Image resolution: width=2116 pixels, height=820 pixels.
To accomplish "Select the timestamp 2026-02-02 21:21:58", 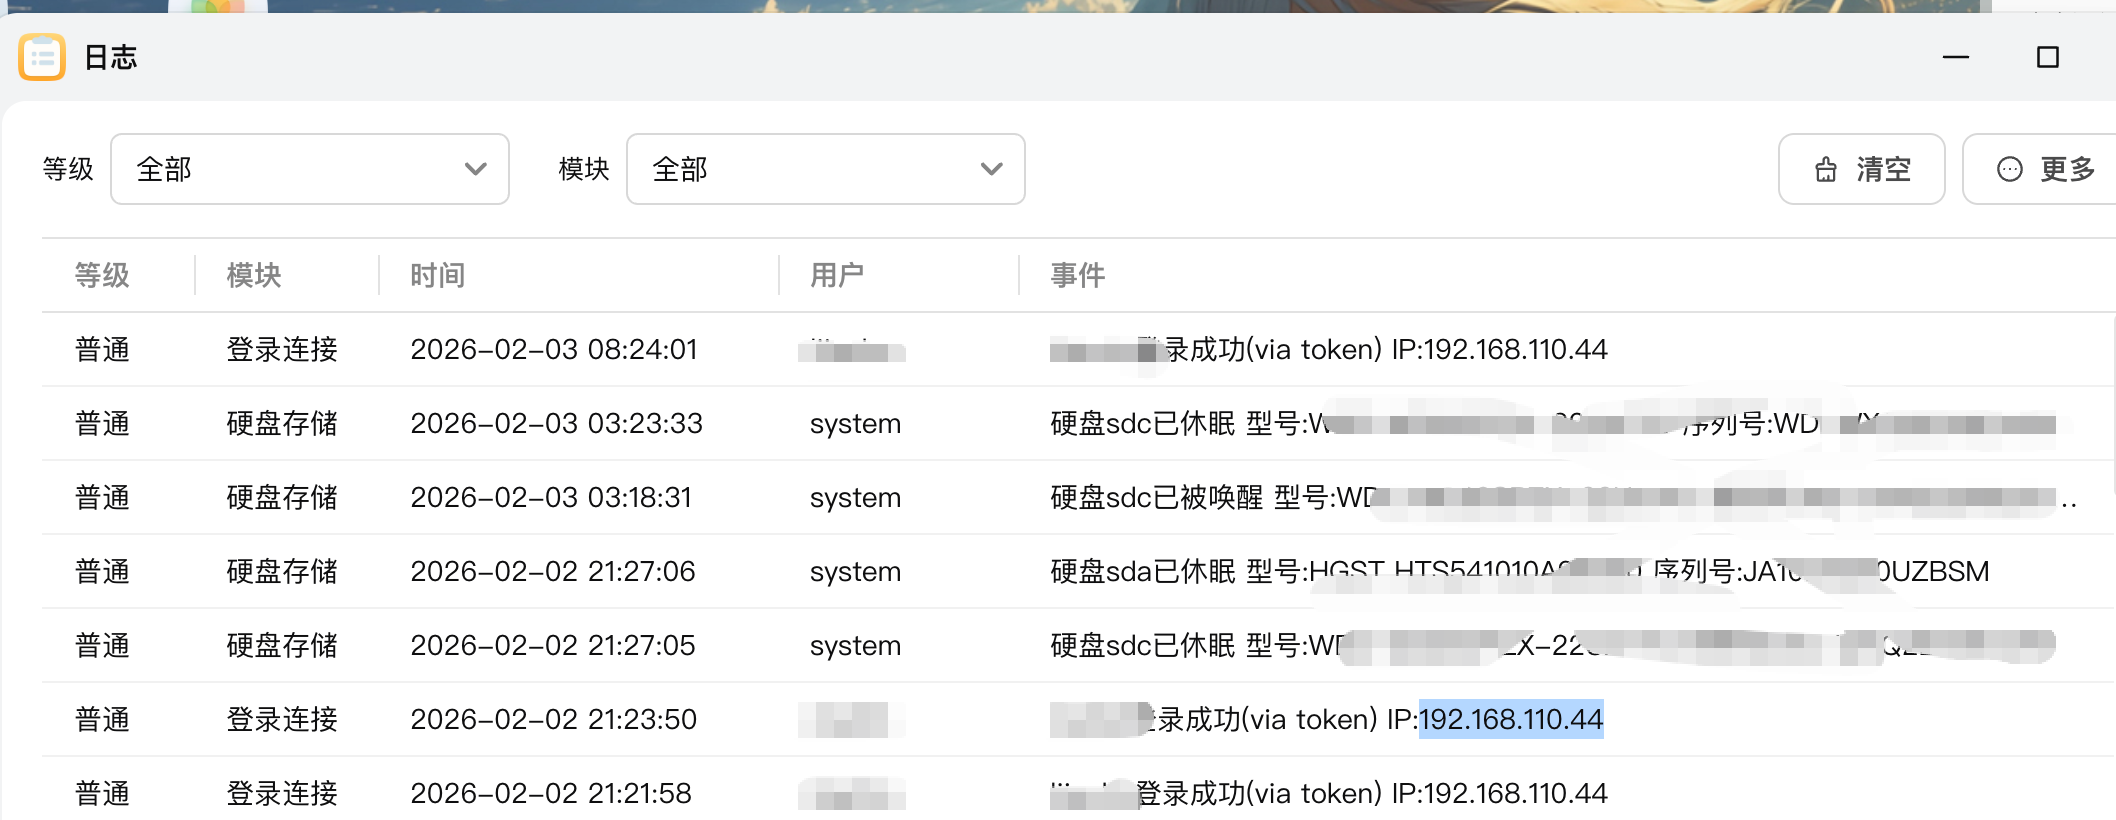I will click(551, 794).
